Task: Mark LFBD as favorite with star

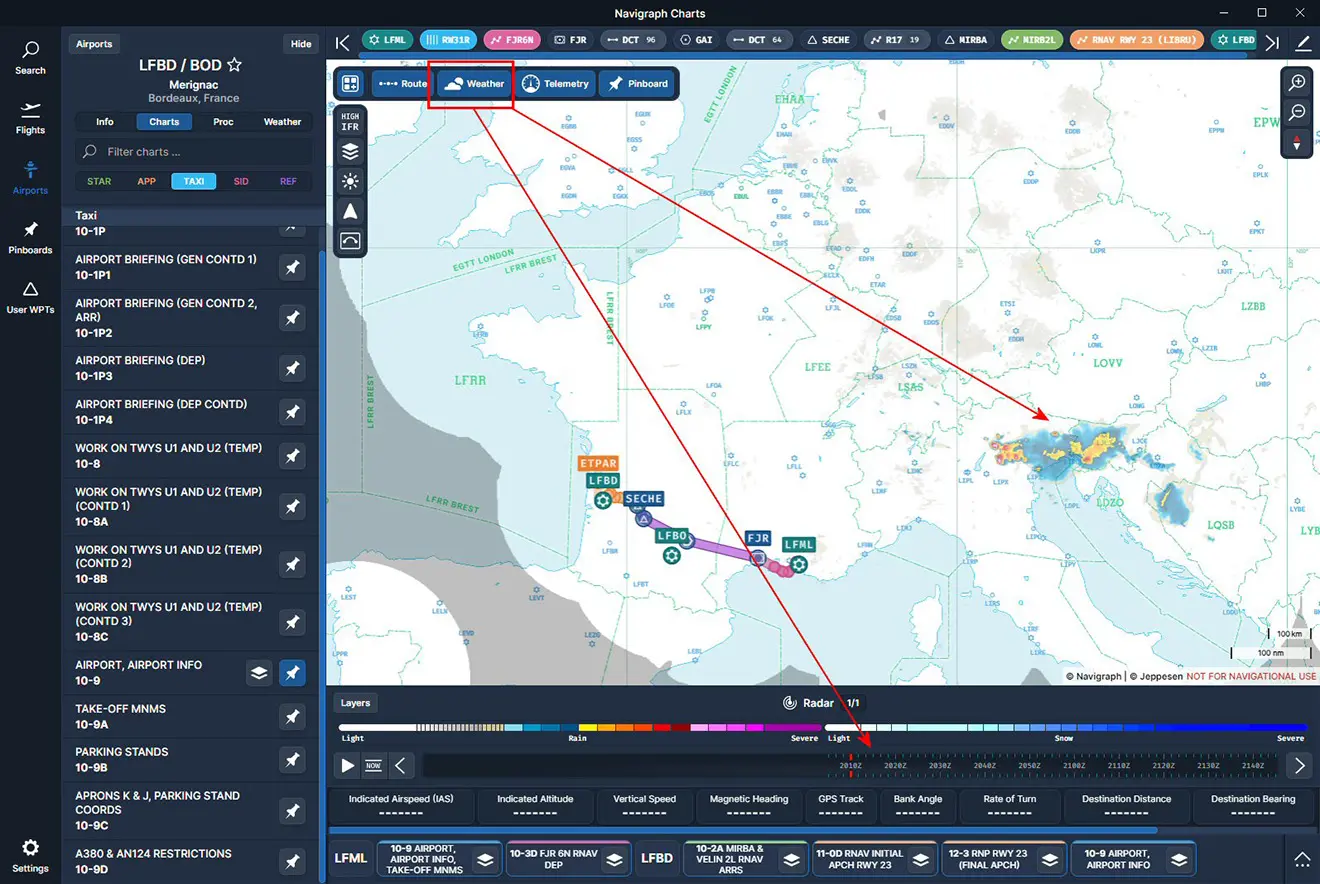Action: click(x=234, y=65)
